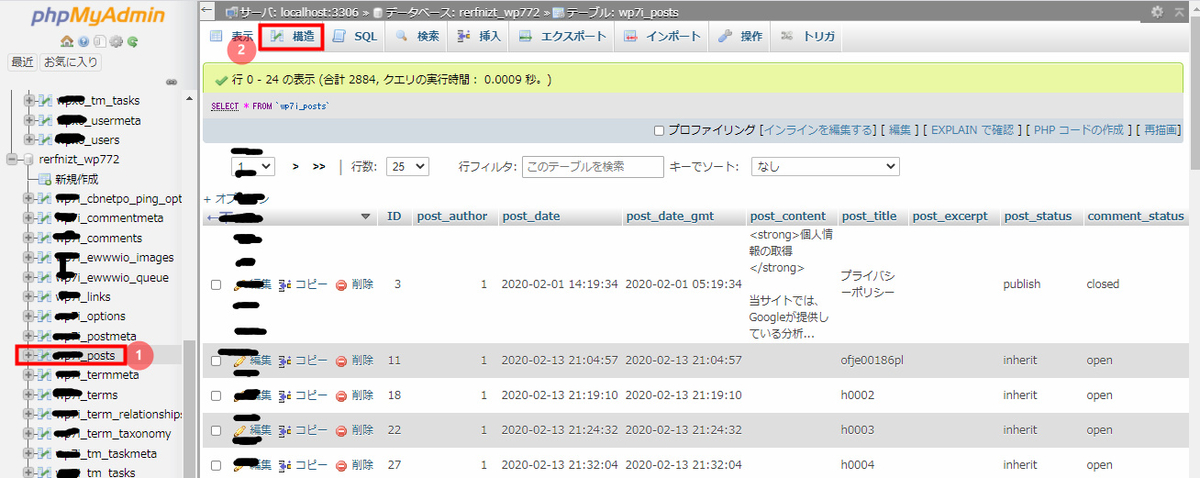Click copy icon in row ID 22
1200x478 pixels.
285,431
